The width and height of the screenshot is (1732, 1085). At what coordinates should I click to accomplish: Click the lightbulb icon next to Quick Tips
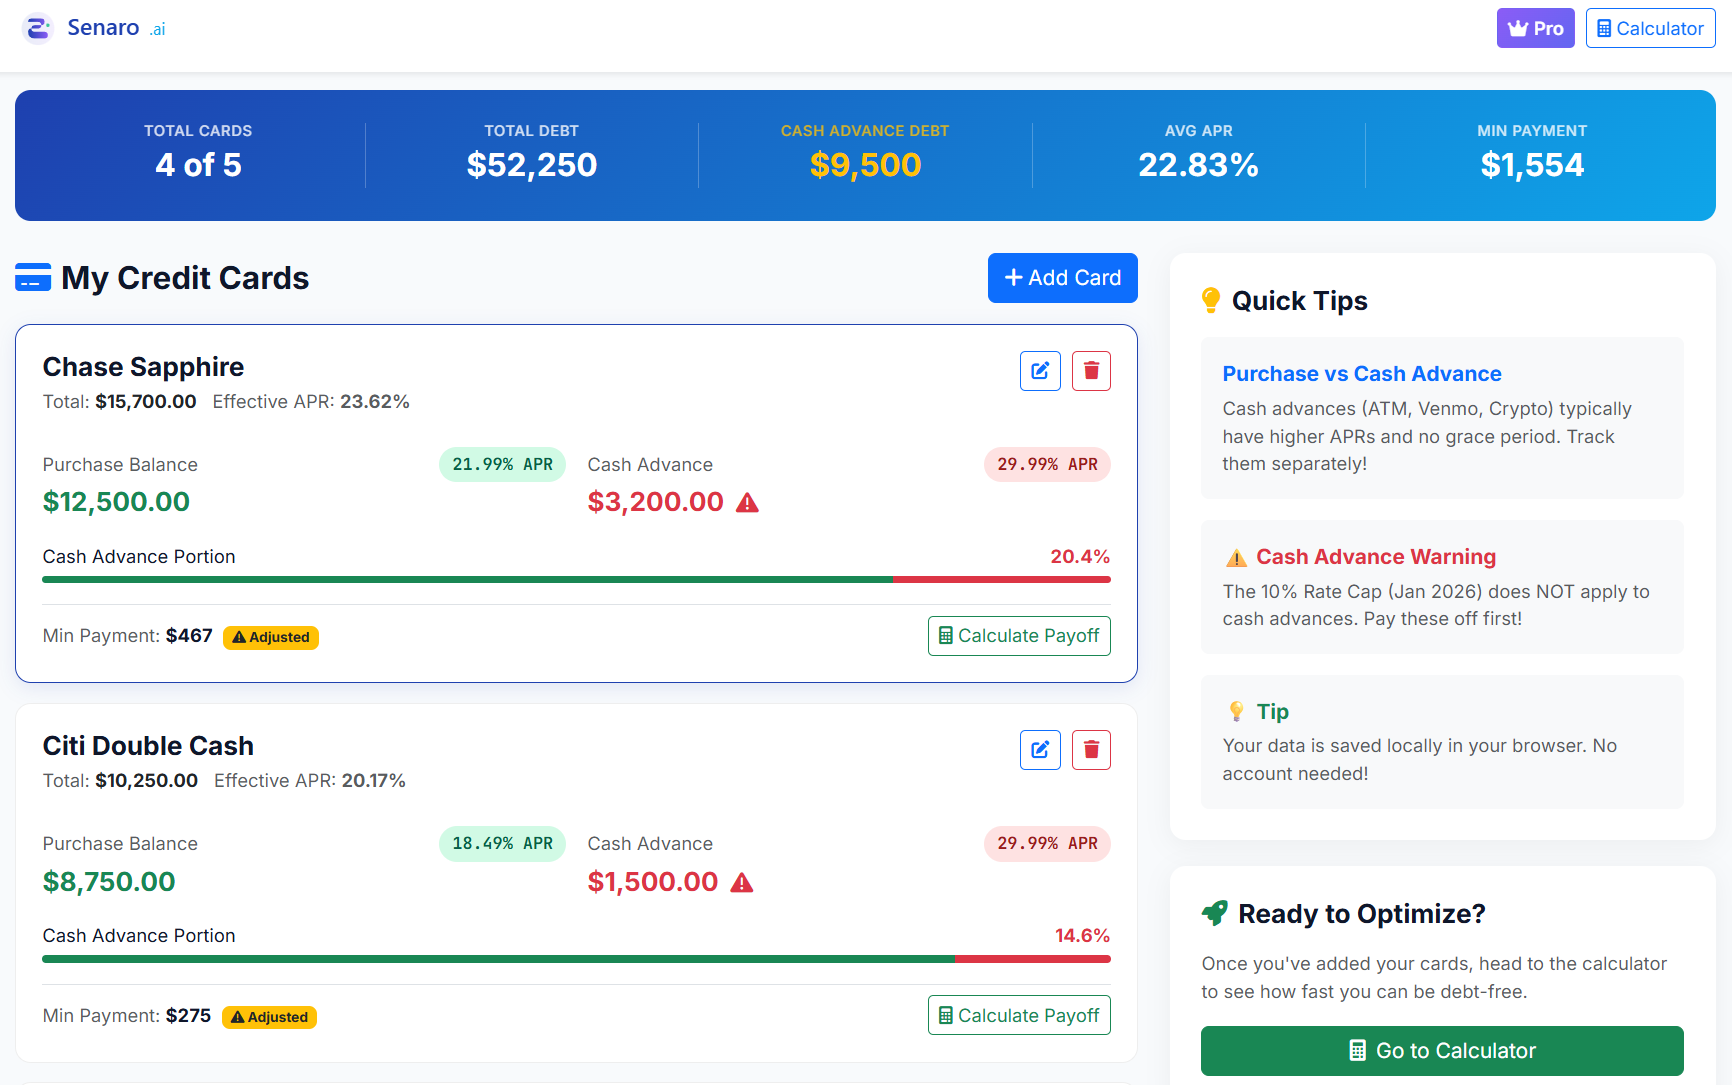point(1211,299)
